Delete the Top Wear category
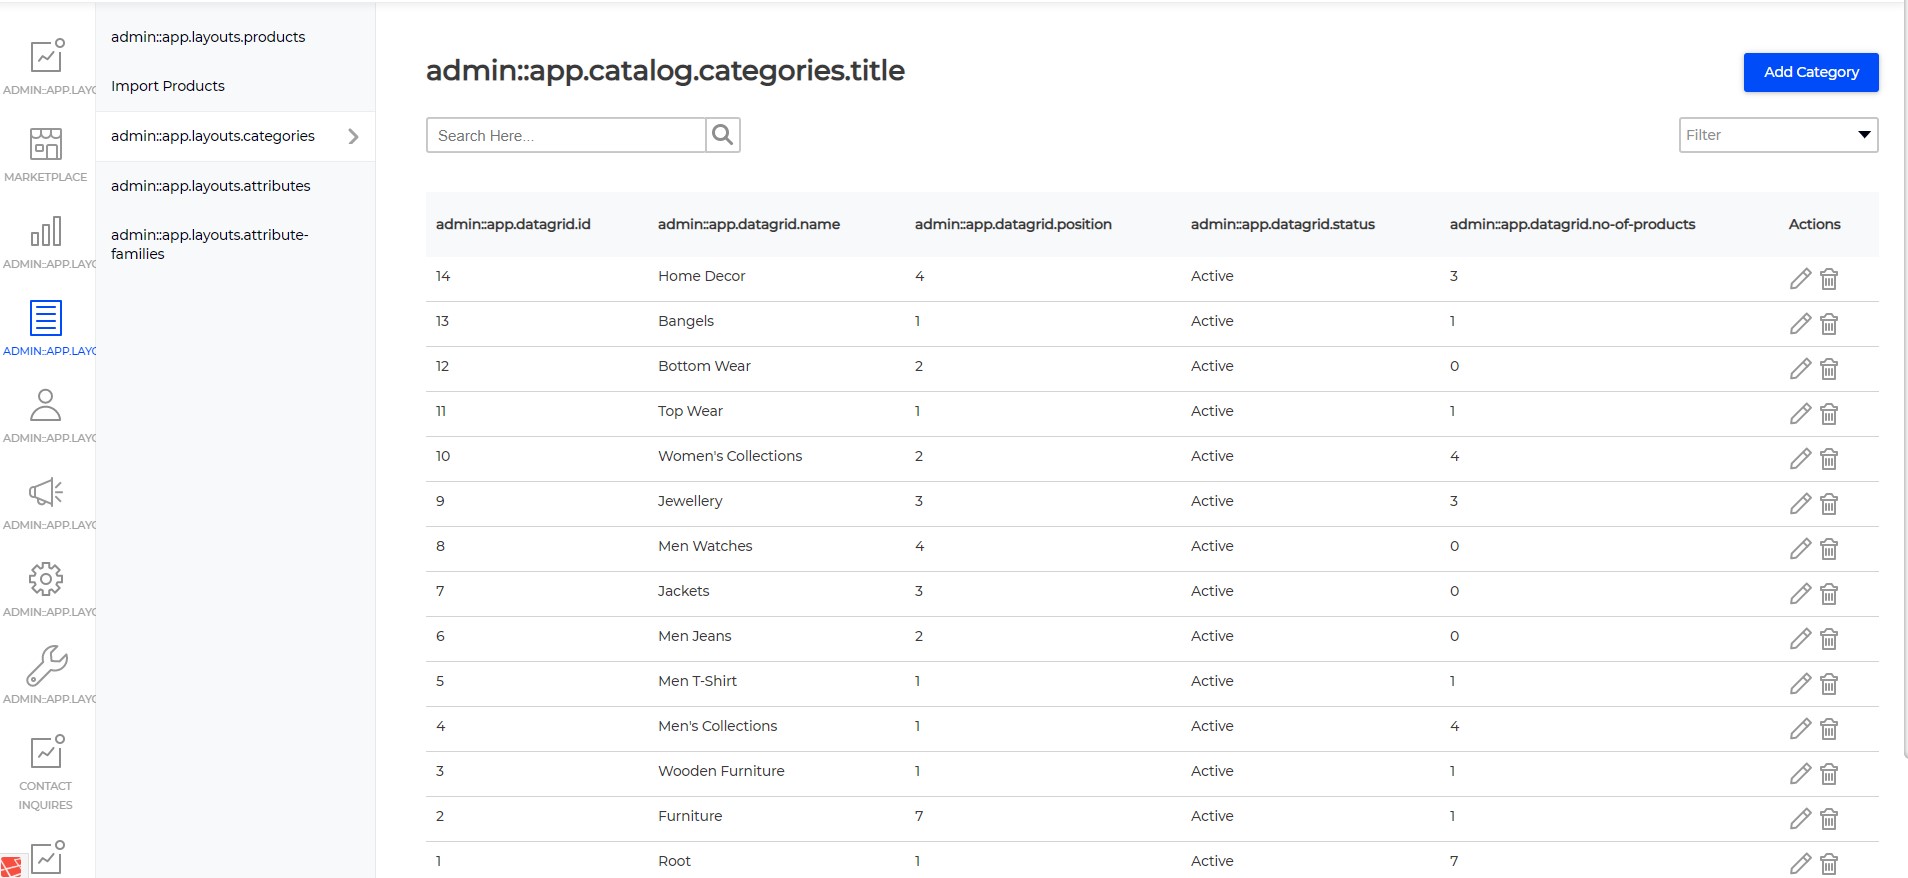 pyautogui.click(x=1829, y=414)
